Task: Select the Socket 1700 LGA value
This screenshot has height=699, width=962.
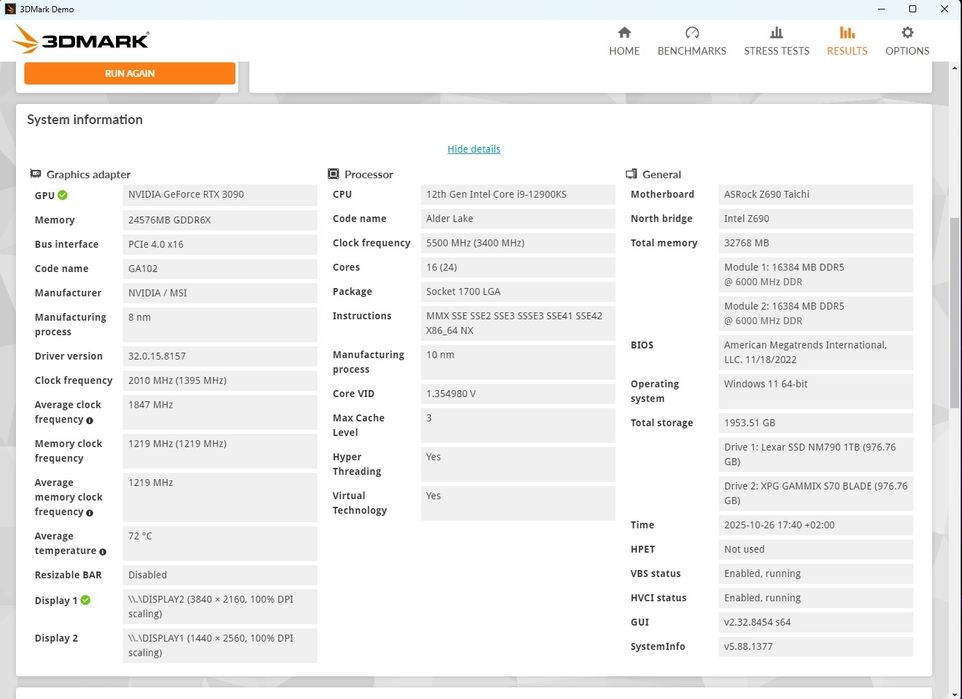Action: click(518, 292)
